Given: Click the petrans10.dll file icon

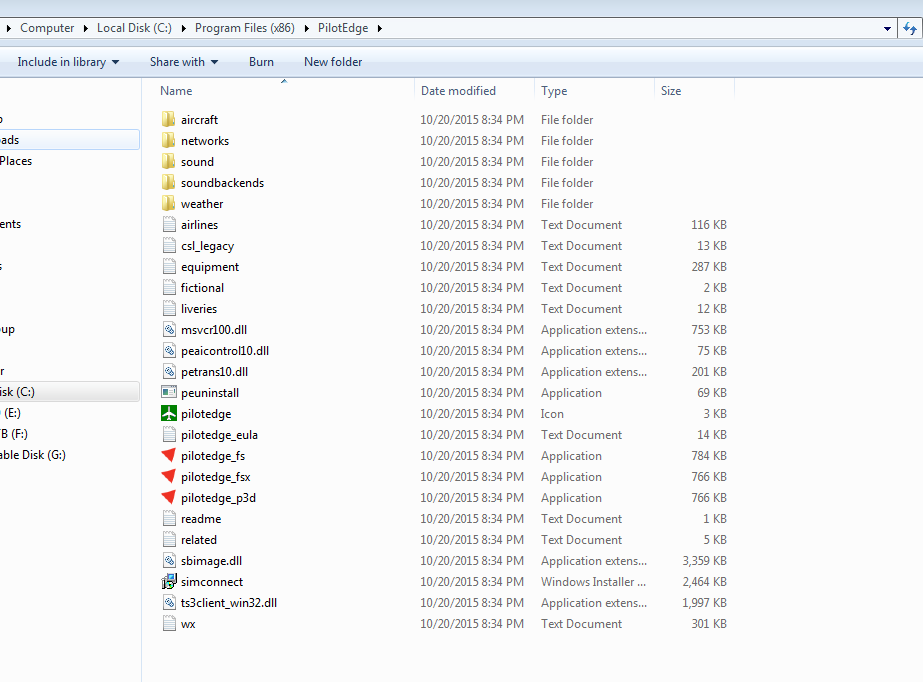Looking at the screenshot, I should click(169, 371).
